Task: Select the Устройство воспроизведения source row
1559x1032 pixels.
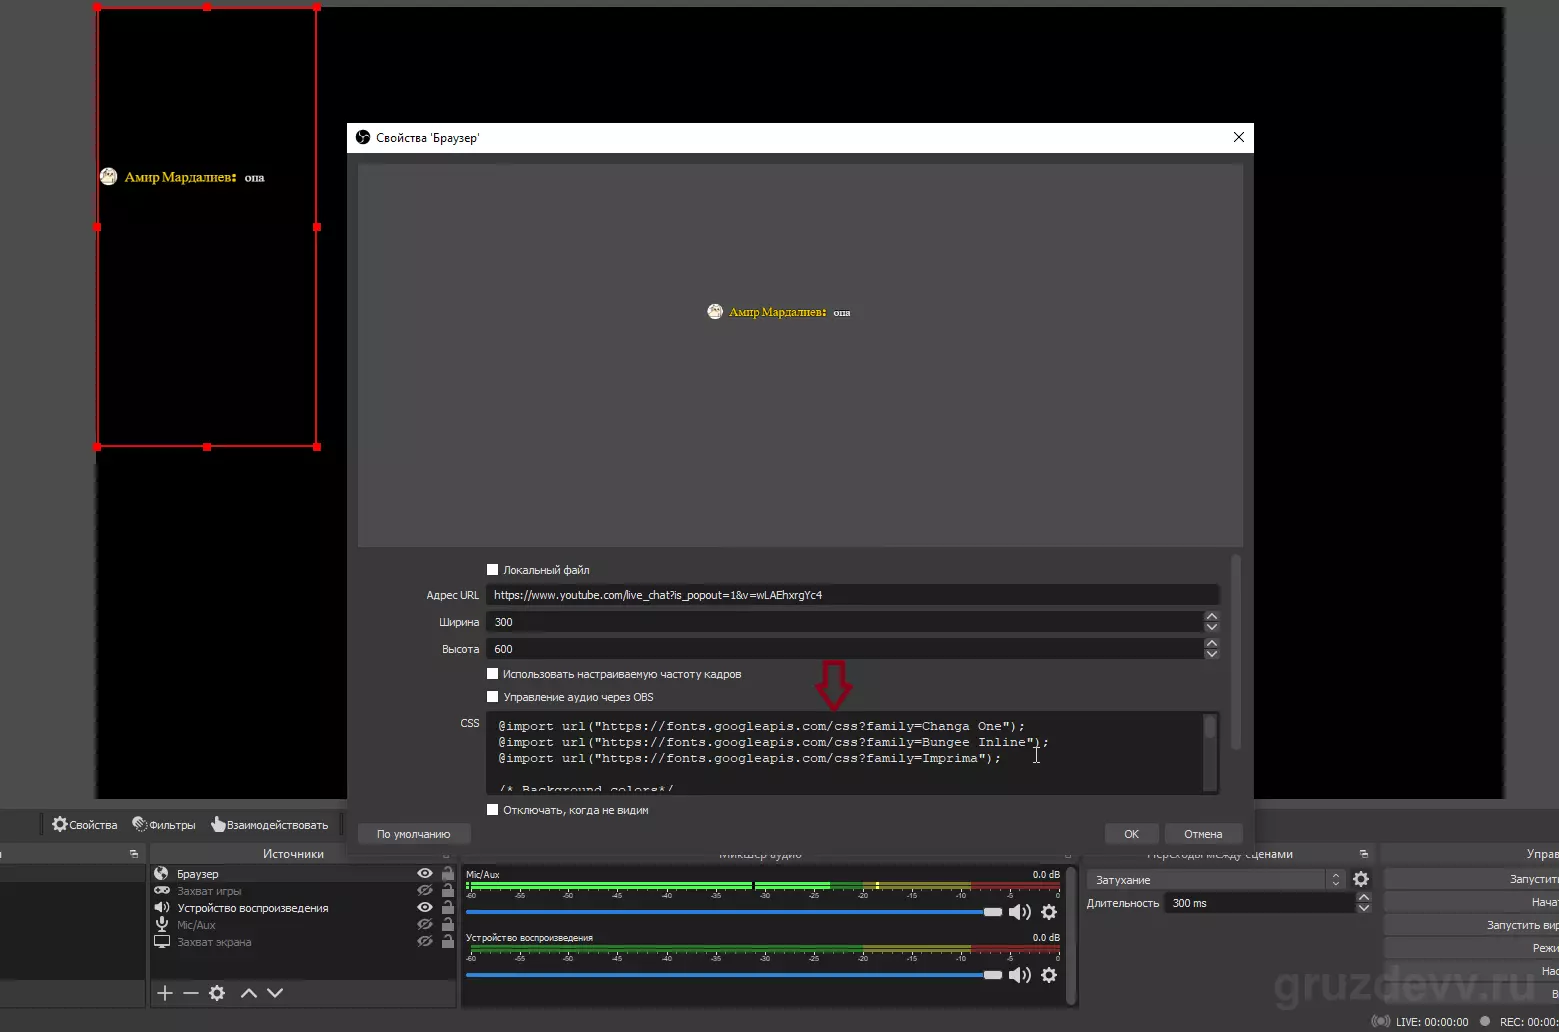Action: click(x=302, y=908)
